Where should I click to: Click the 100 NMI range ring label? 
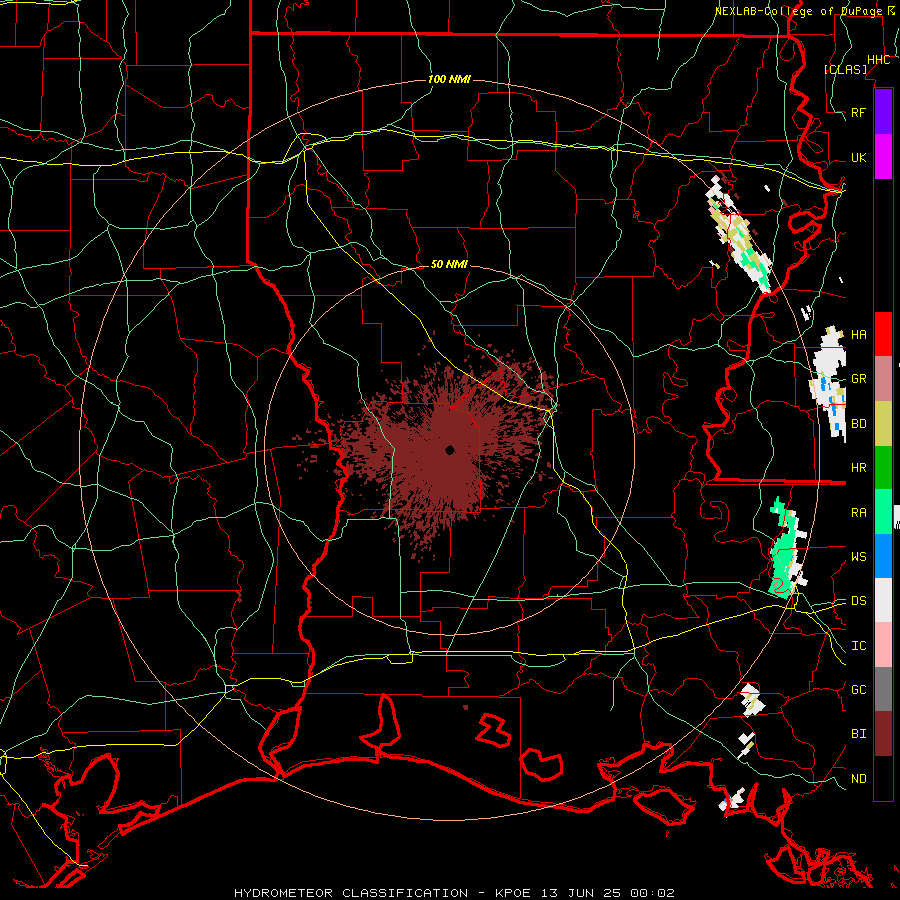coord(449,79)
